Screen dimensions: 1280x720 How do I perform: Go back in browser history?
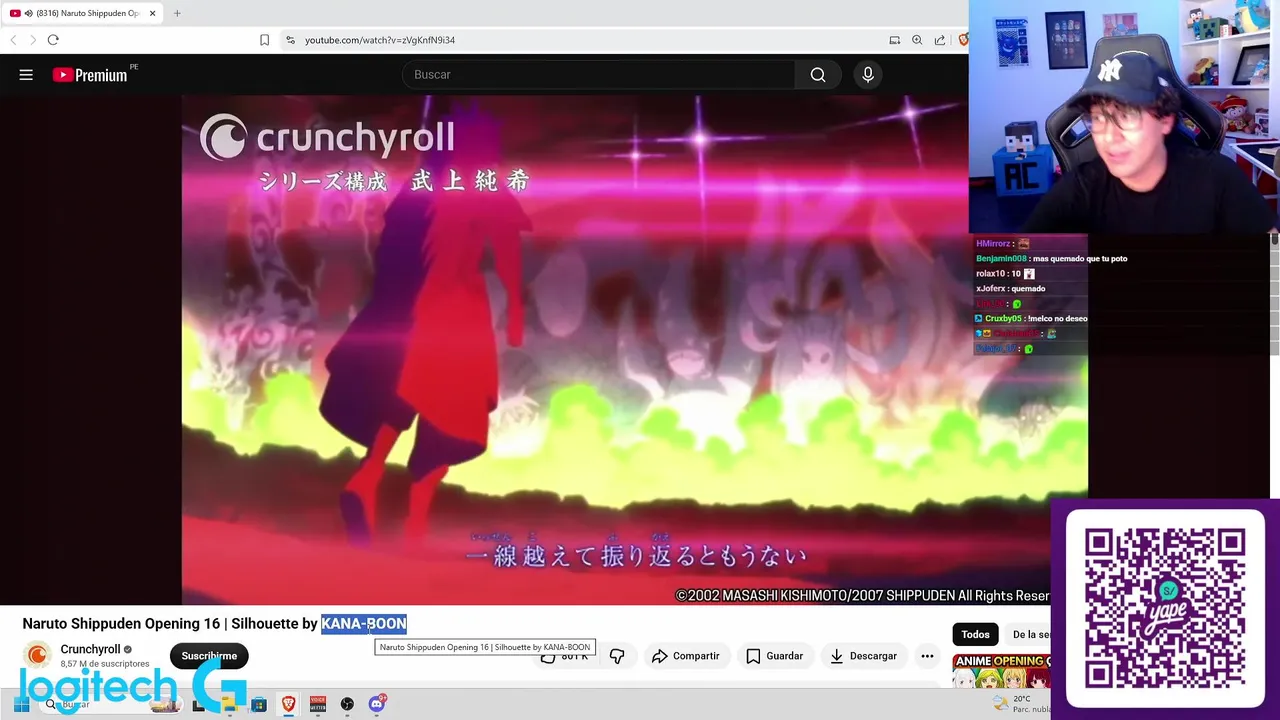tap(13, 40)
